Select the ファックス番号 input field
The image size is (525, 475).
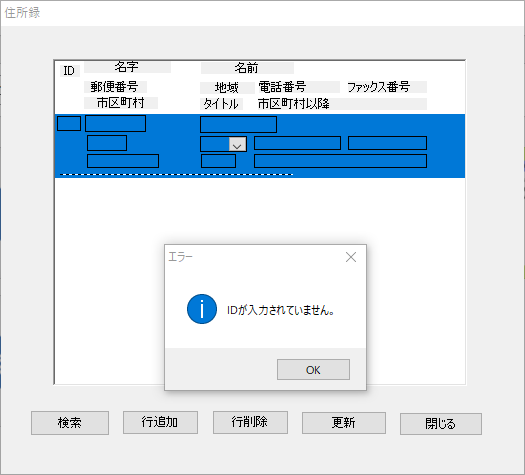tap(387, 143)
